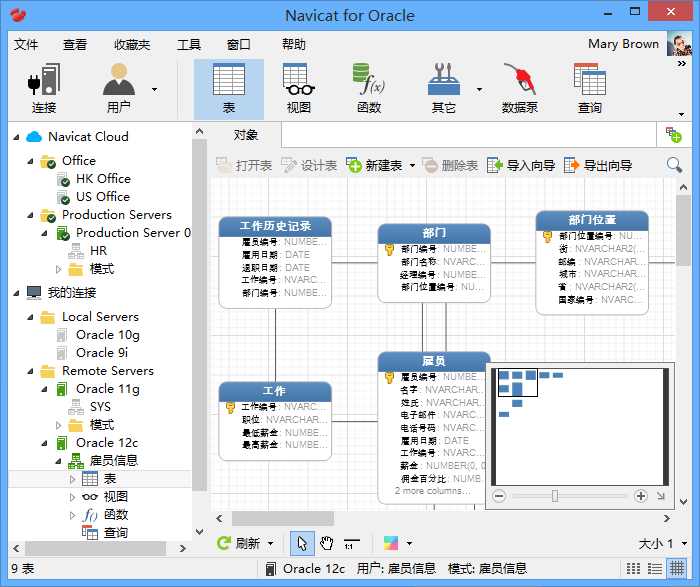This screenshot has height=587, width=700.
Task: Open the 查看 menu
Action: point(75,44)
